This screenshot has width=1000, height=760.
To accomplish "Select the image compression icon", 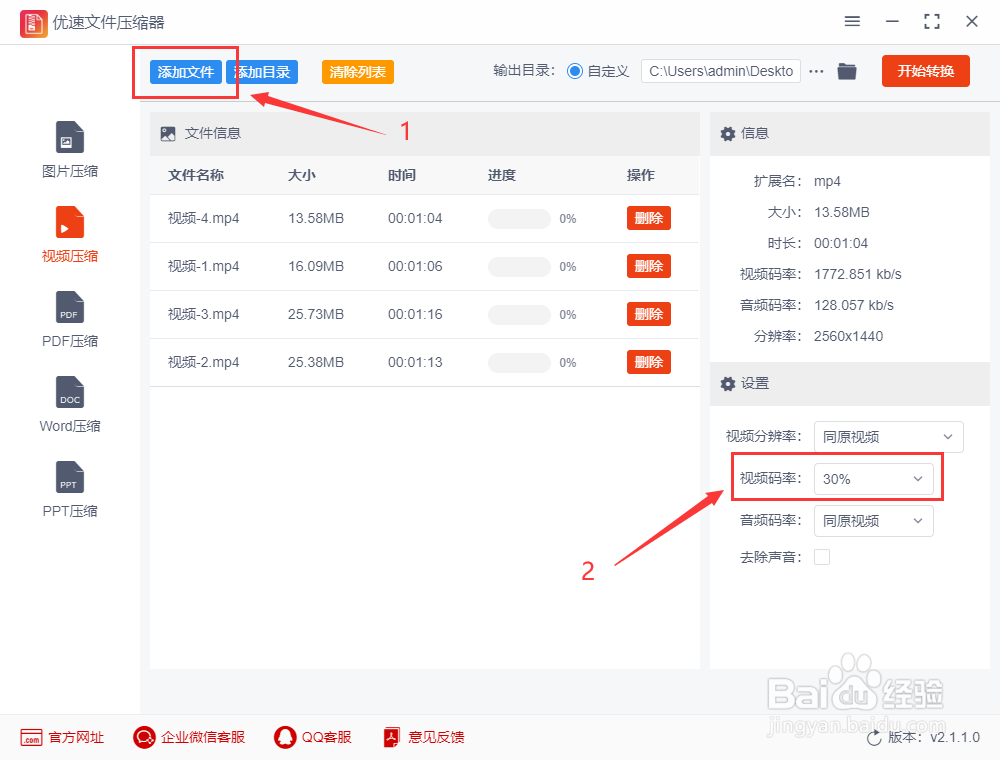I will pyautogui.click(x=70, y=137).
